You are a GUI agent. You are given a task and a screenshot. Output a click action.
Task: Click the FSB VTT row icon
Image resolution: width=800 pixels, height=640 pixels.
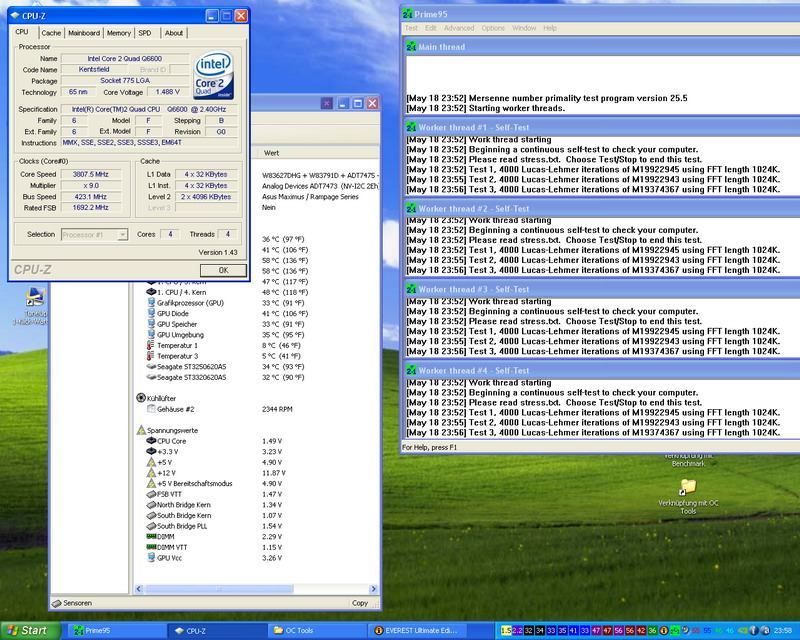[x=151, y=494]
